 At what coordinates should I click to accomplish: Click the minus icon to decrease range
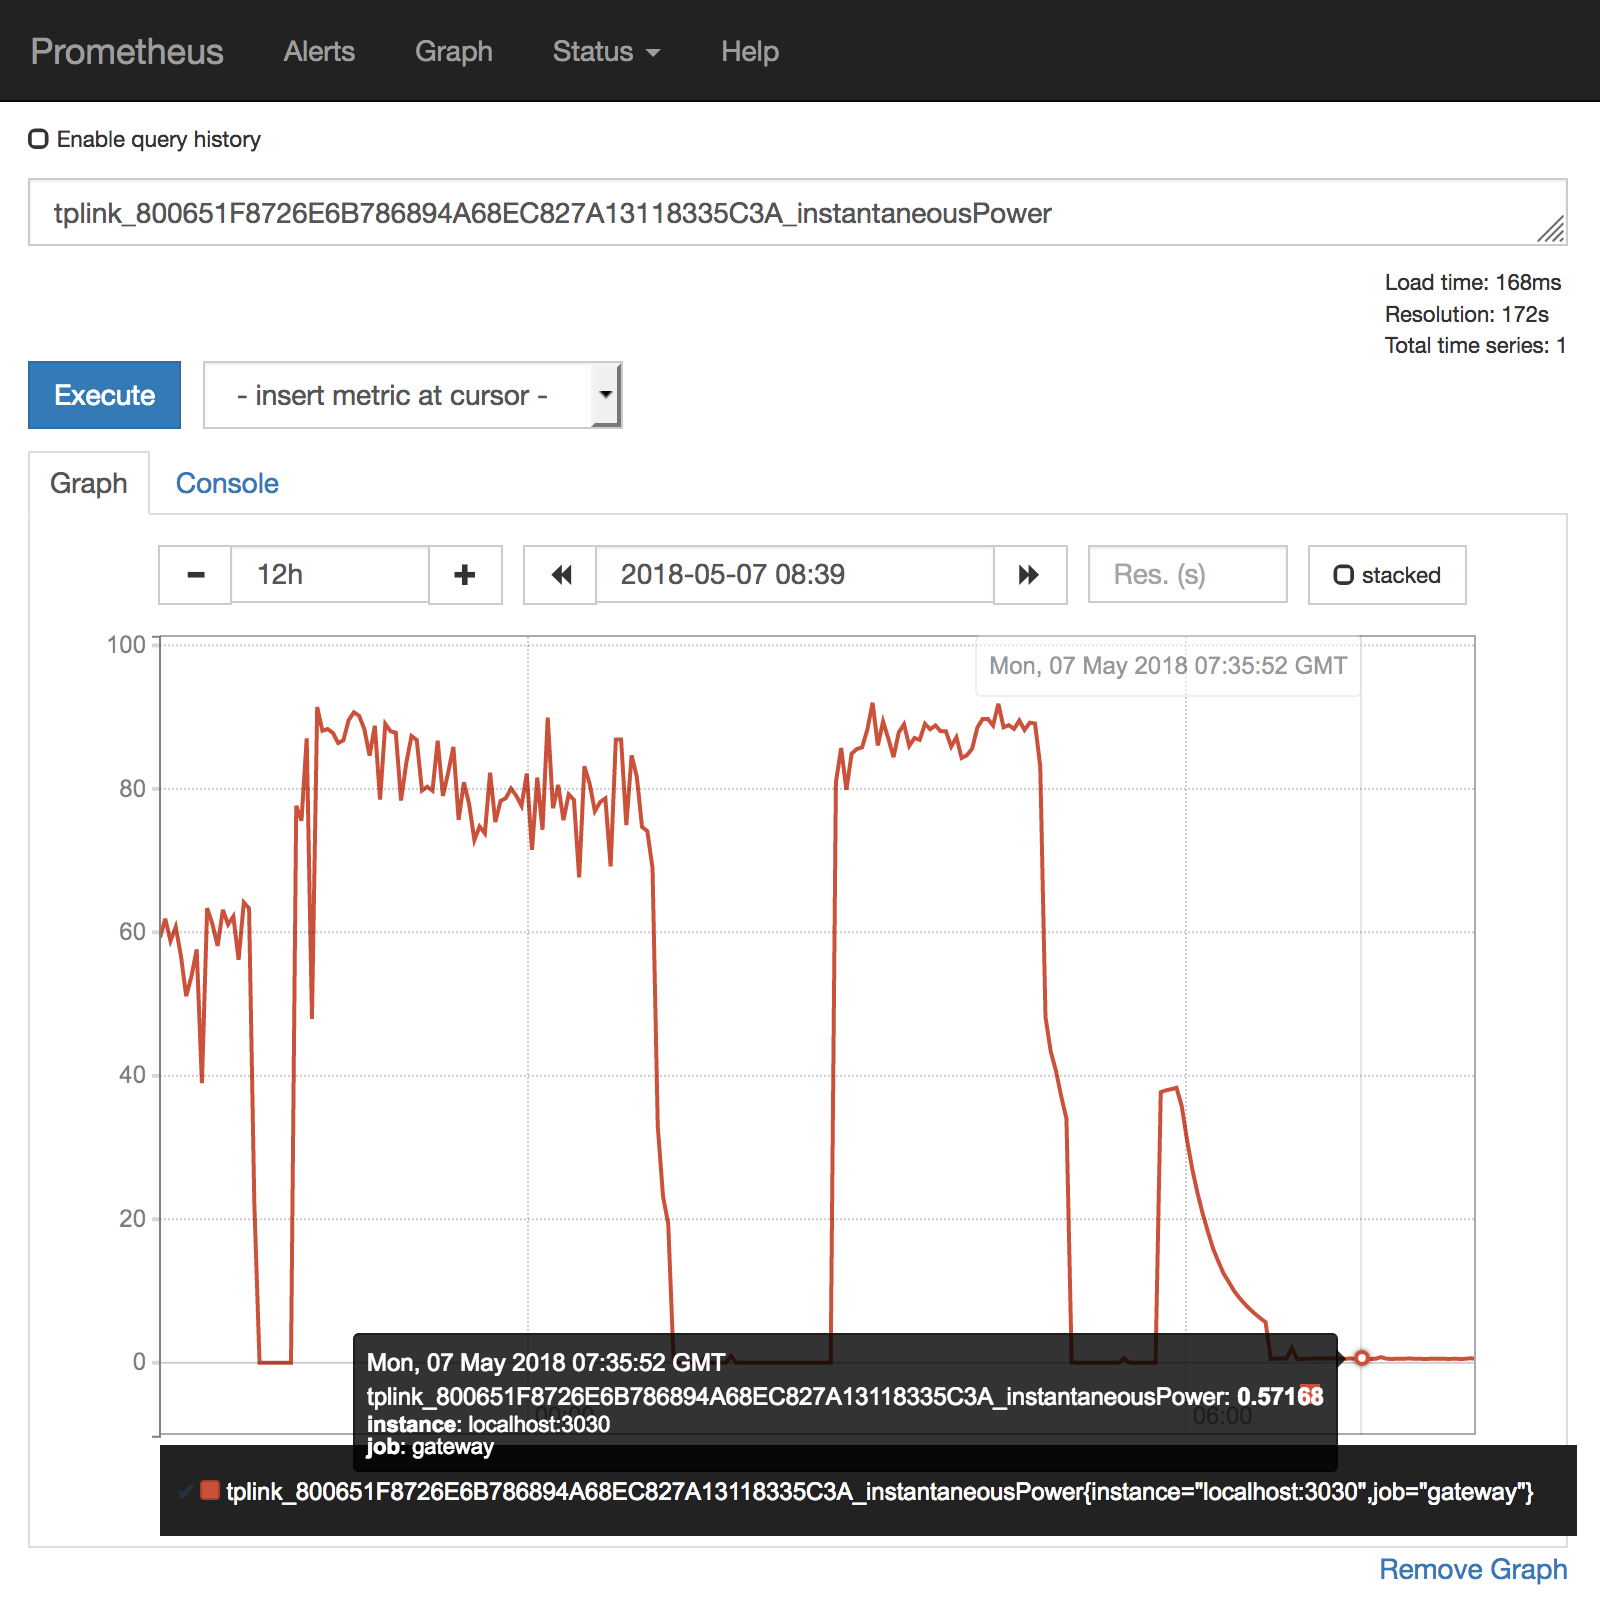click(195, 575)
